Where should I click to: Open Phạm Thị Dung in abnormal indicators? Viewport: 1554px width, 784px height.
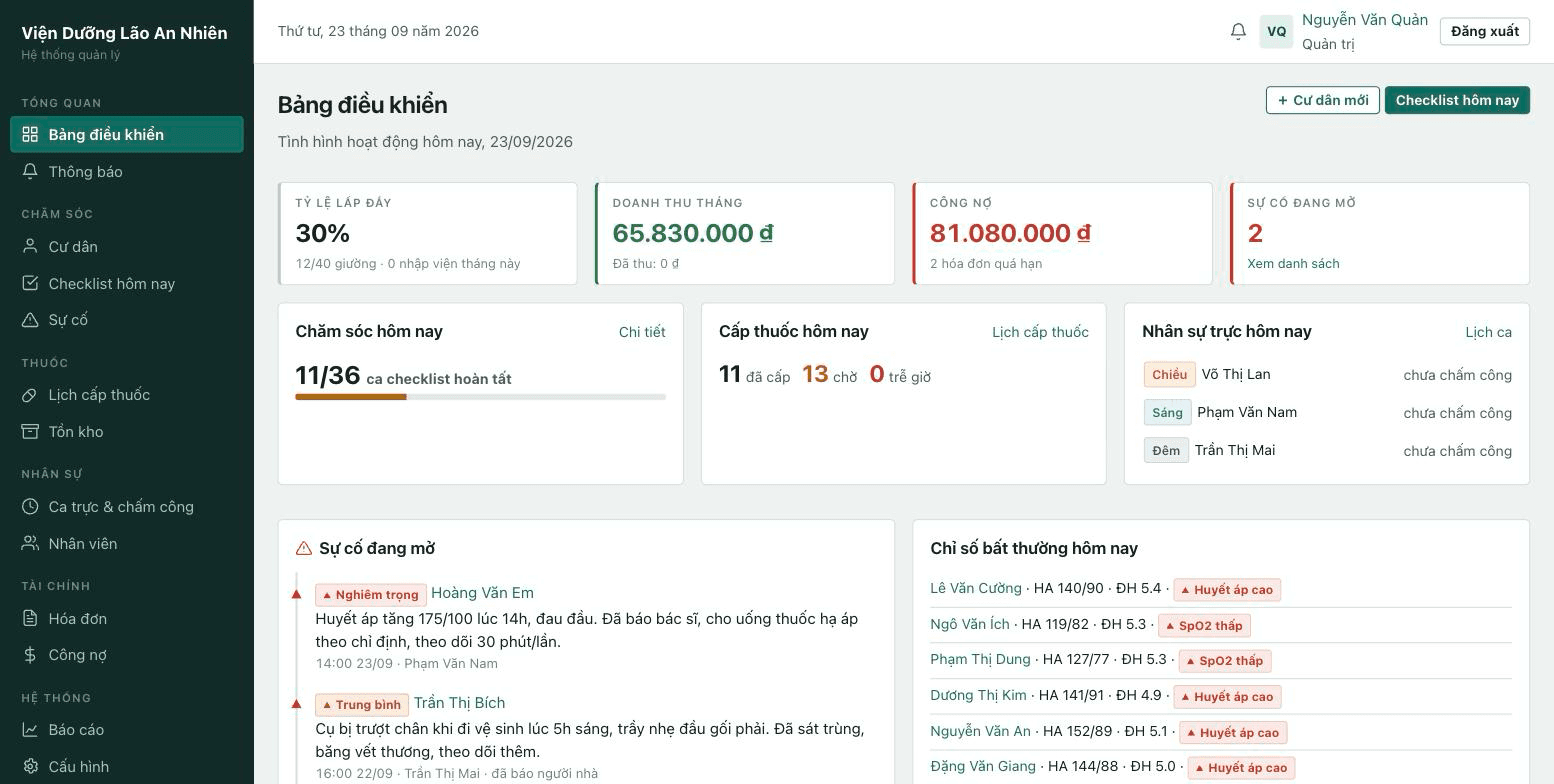(x=980, y=659)
